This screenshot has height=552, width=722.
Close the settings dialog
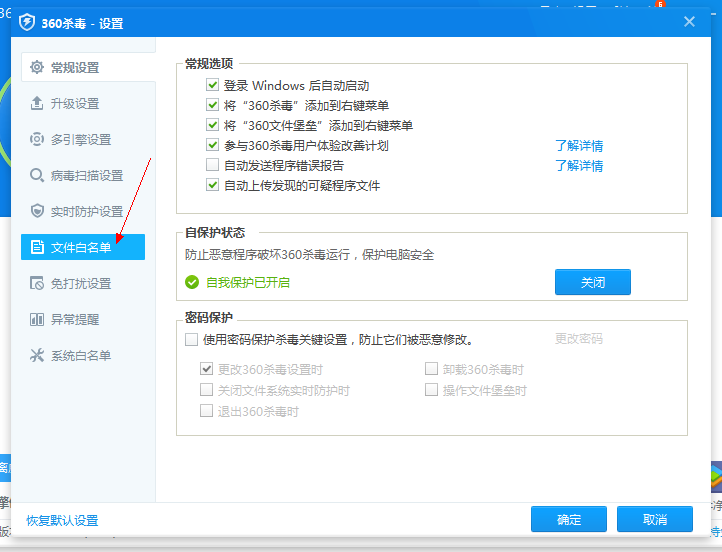point(689,22)
